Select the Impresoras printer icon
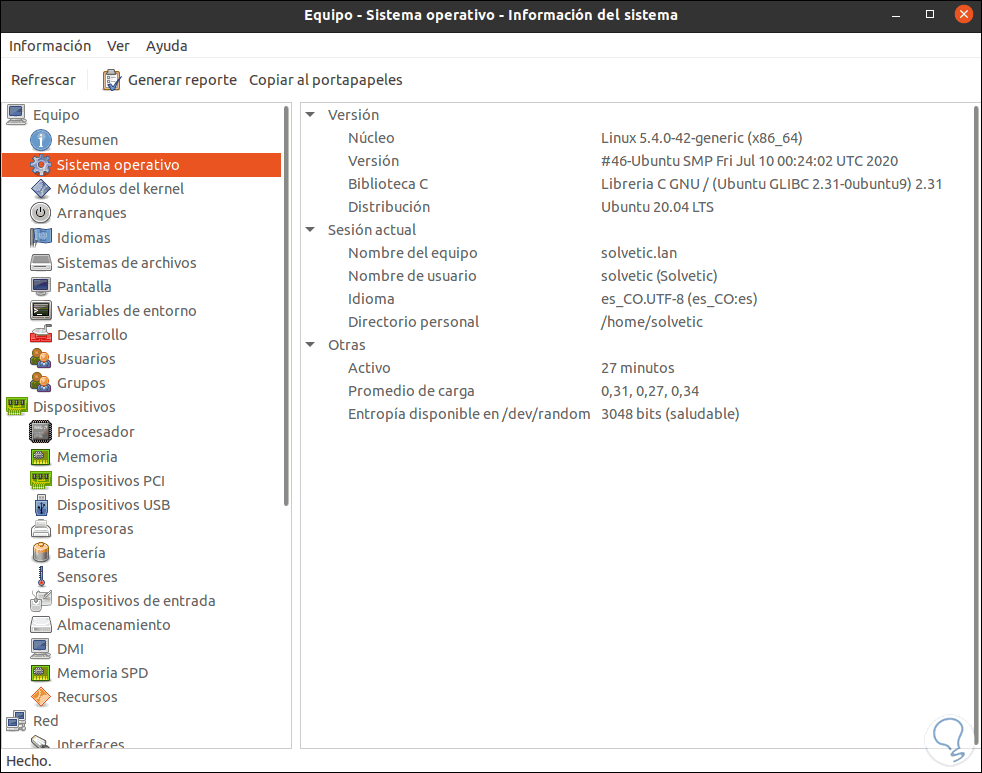The height and width of the screenshot is (773, 982). [40, 529]
